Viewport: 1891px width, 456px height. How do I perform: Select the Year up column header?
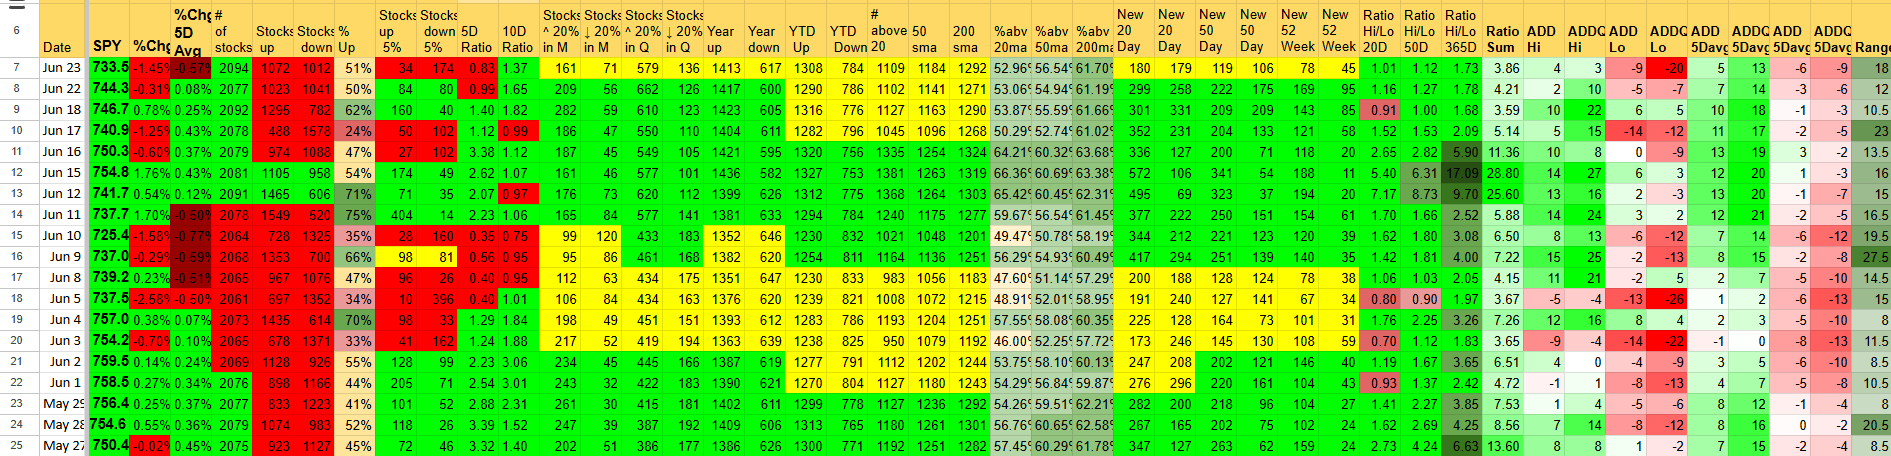[x=724, y=30]
